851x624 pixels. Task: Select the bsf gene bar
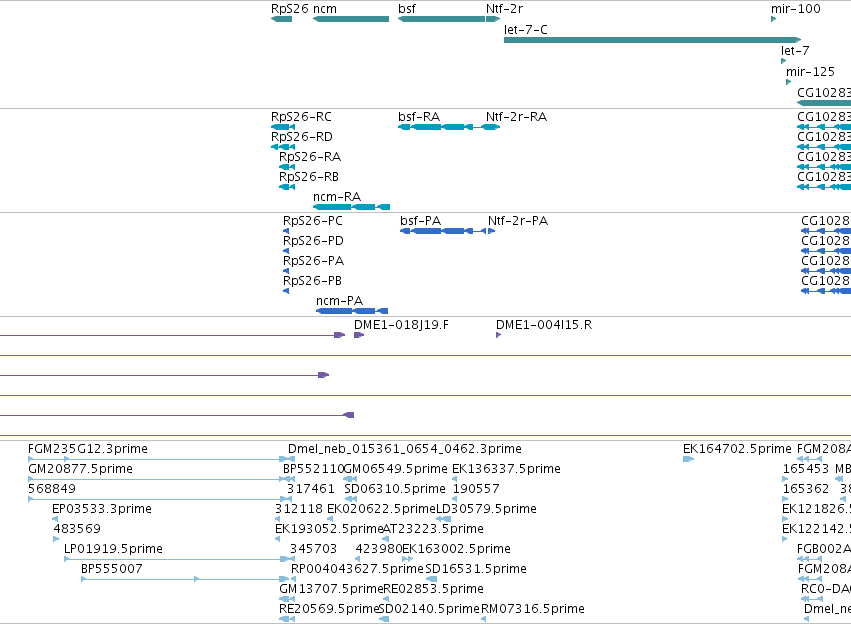(441, 19)
